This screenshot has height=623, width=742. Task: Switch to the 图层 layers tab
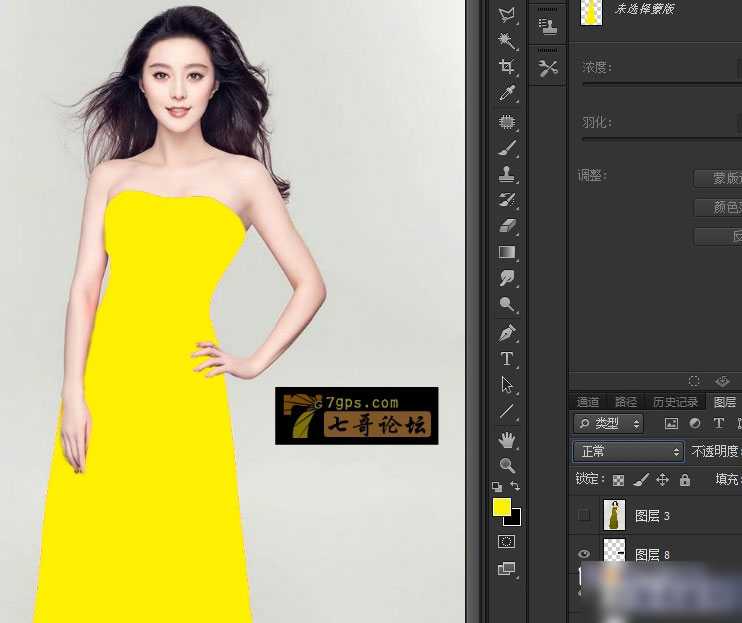click(x=724, y=402)
